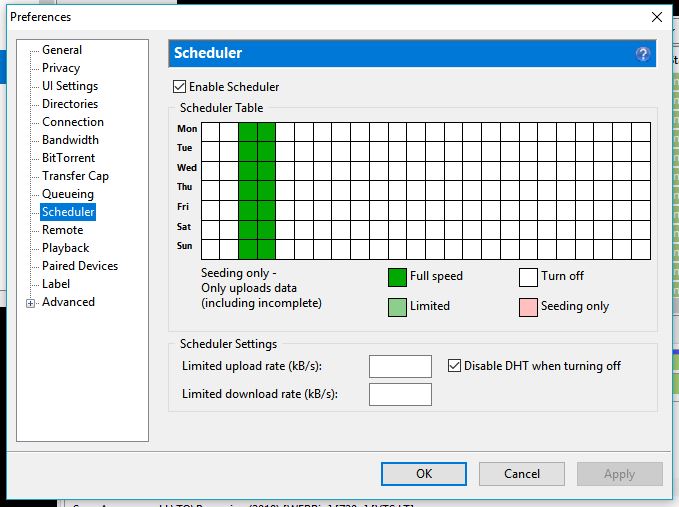Click the Sun row label

click(184, 245)
